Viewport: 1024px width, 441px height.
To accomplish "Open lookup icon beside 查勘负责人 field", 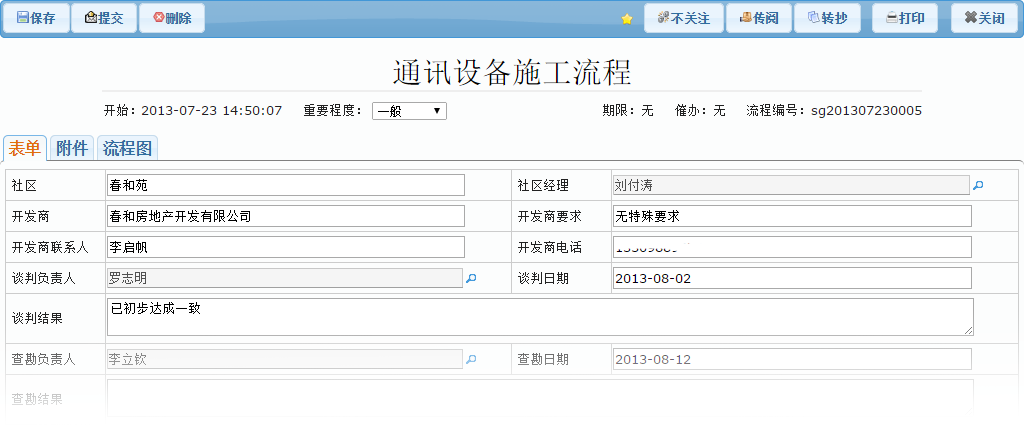I will coord(472,359).
